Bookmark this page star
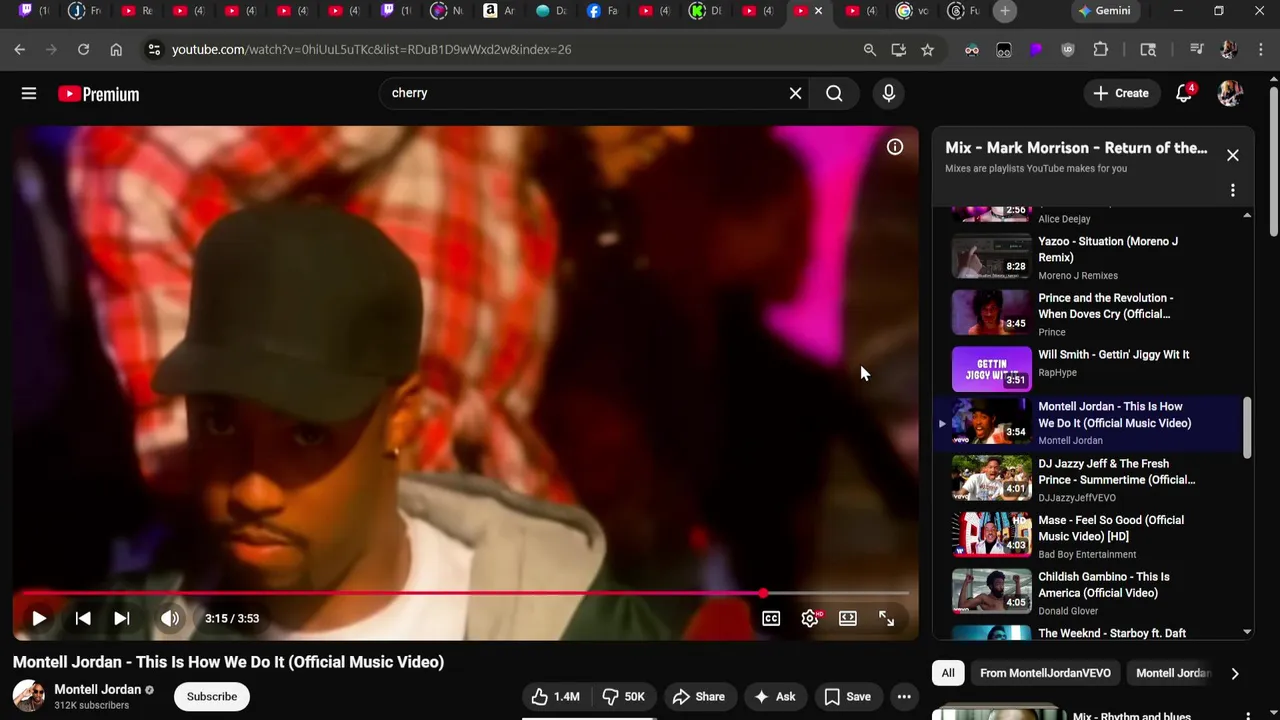The image size is (1280, 720). tap(927, 49)
